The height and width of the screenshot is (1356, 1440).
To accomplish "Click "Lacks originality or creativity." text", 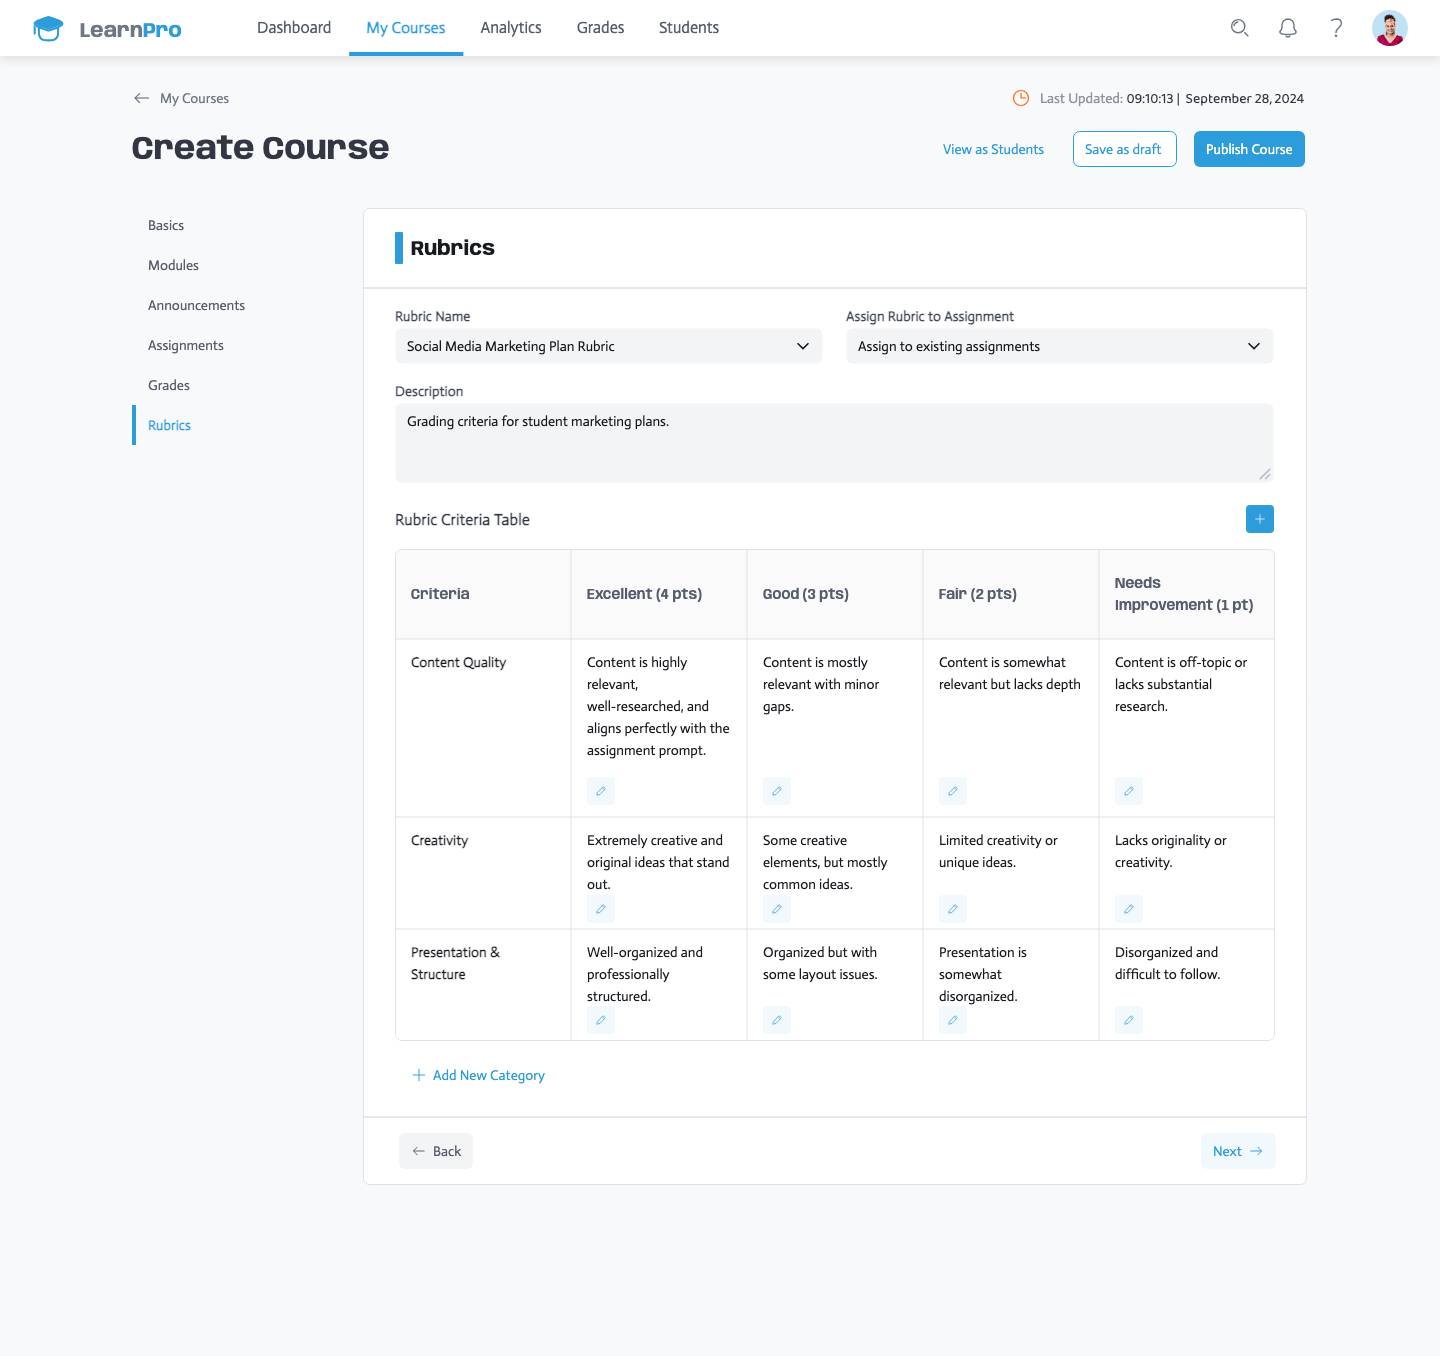I will pos(1171,851).
